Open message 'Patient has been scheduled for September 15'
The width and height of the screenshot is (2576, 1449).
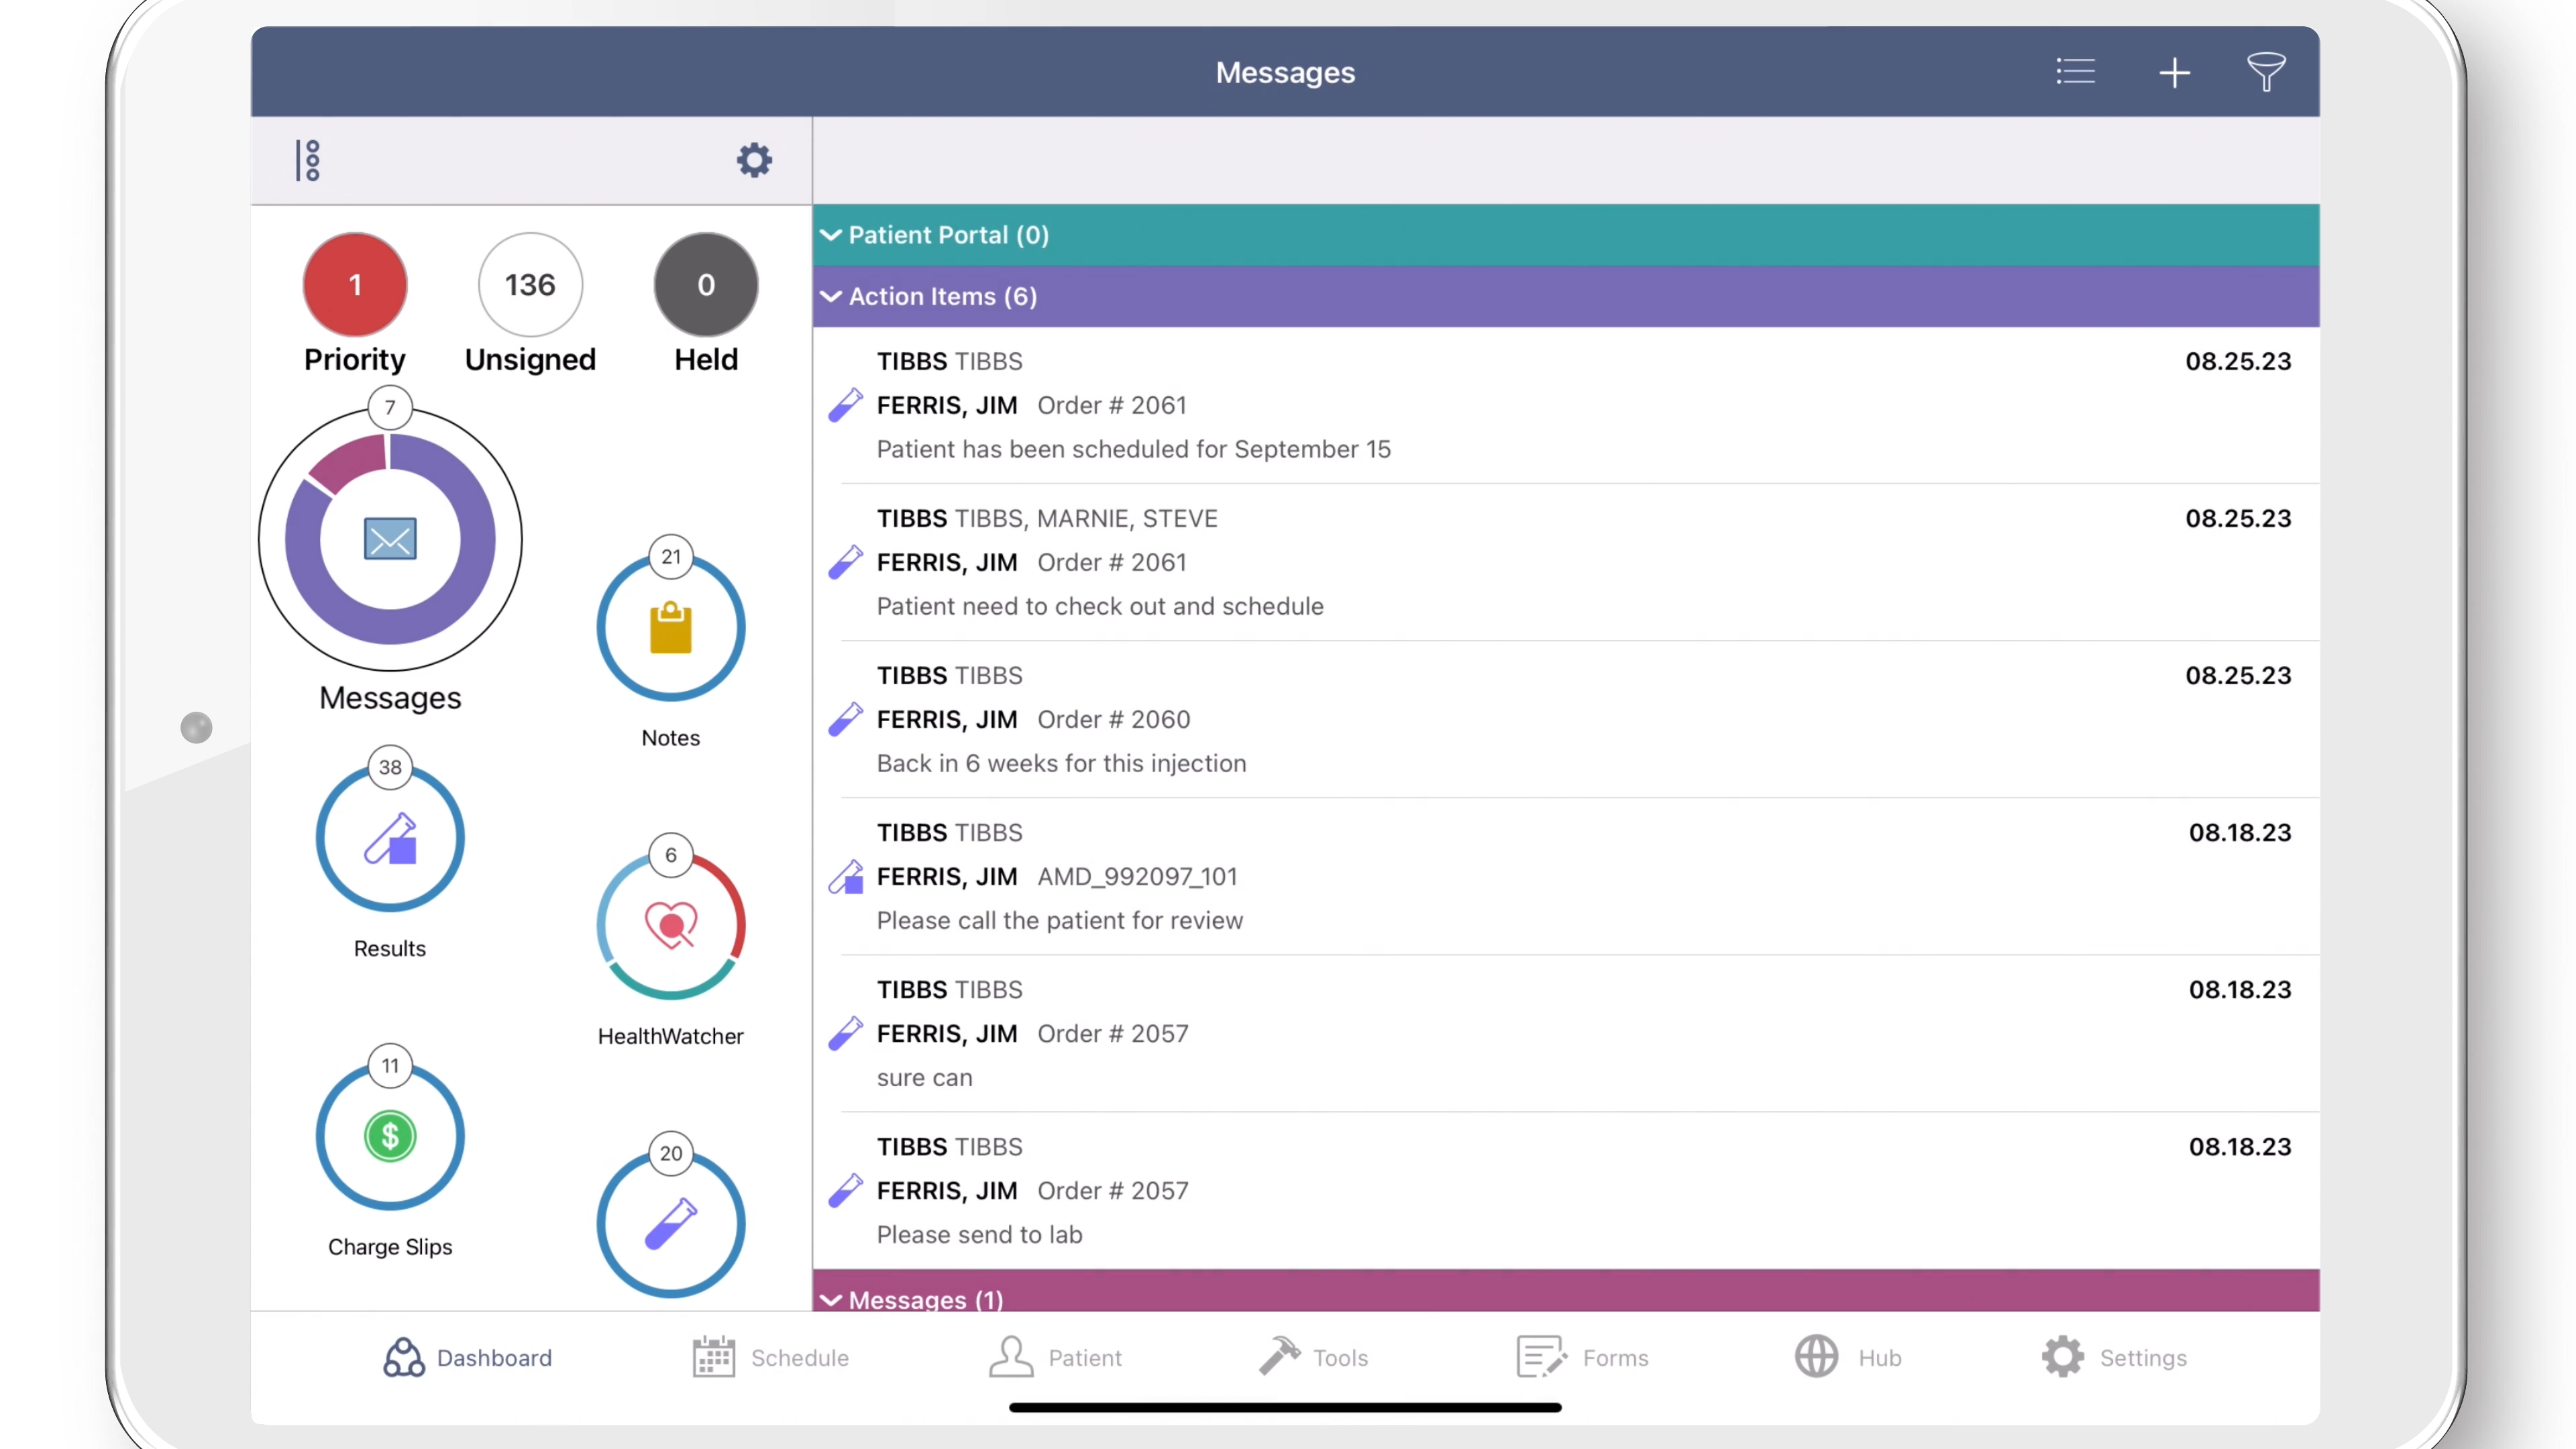(1566, 405)
